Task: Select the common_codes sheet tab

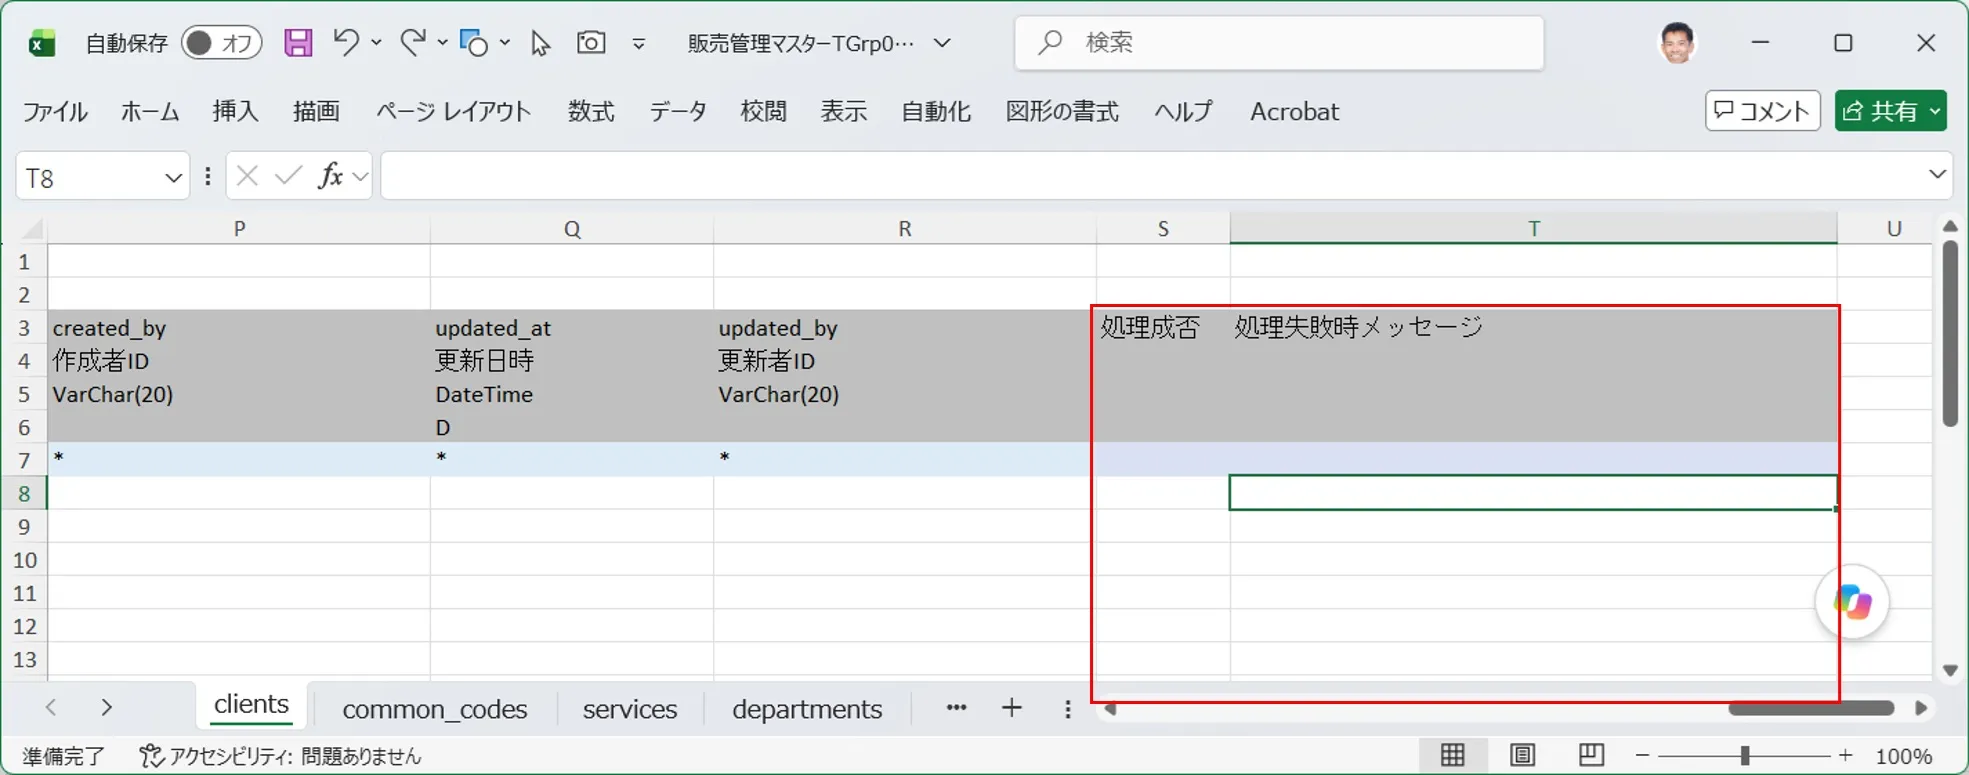Action: (434, 709)
